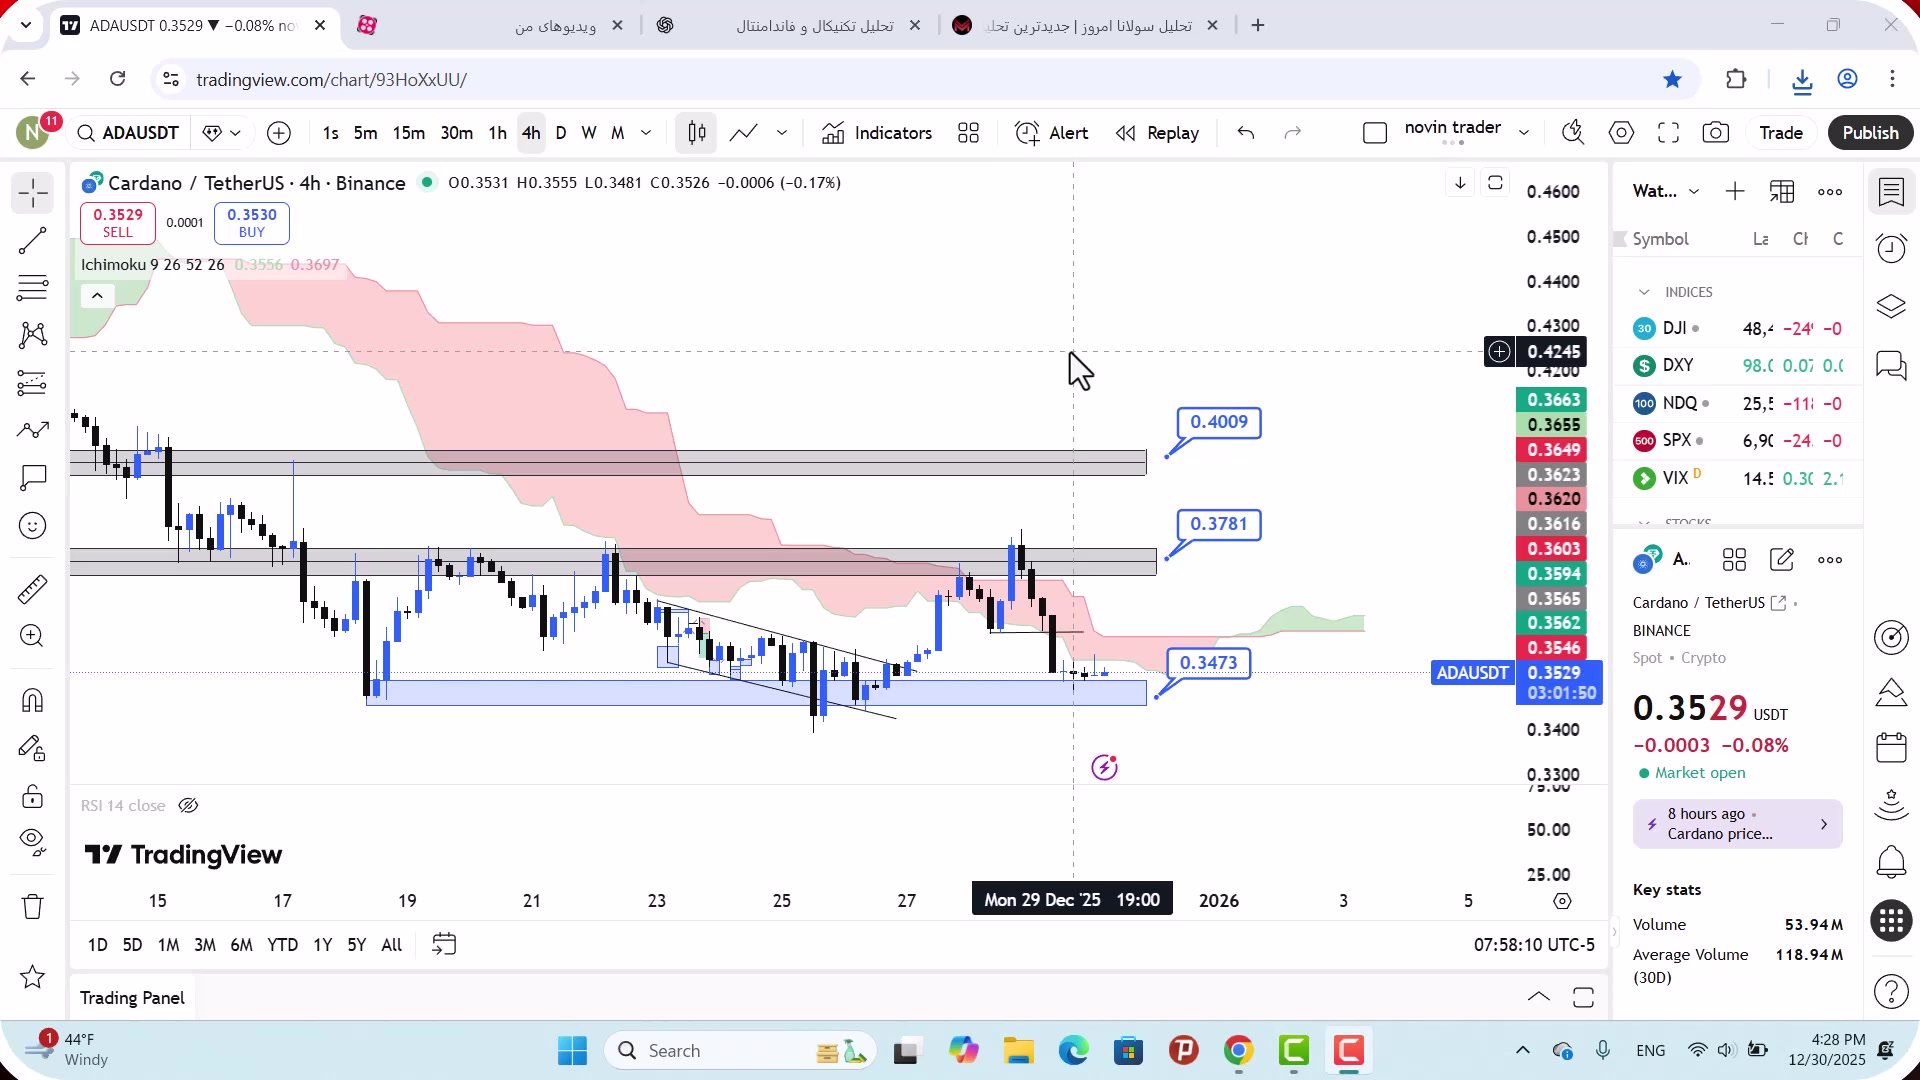Expand the timeframe interval dropdown

coord(646,133)
